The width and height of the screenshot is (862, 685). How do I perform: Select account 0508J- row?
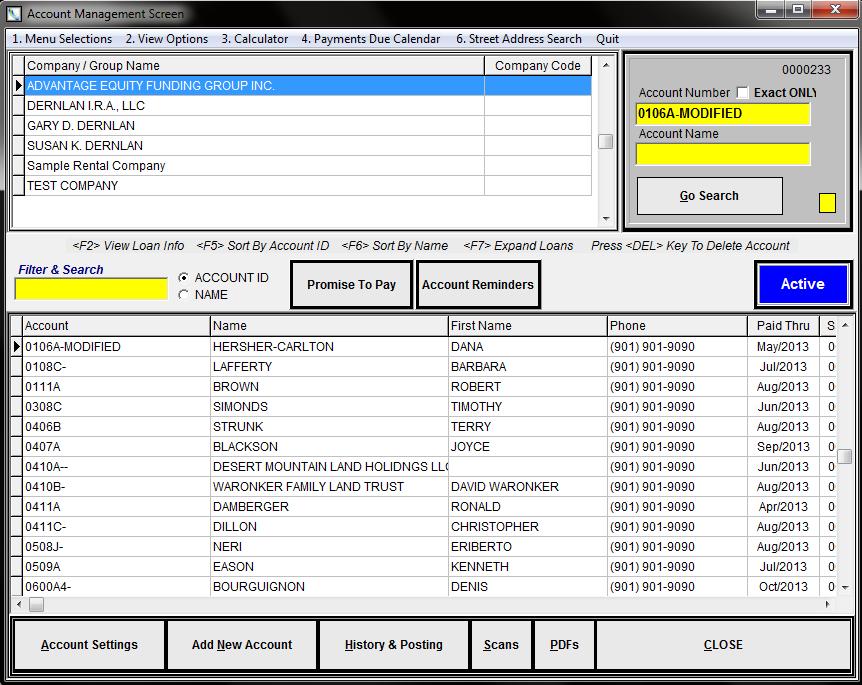pos(423,547)
